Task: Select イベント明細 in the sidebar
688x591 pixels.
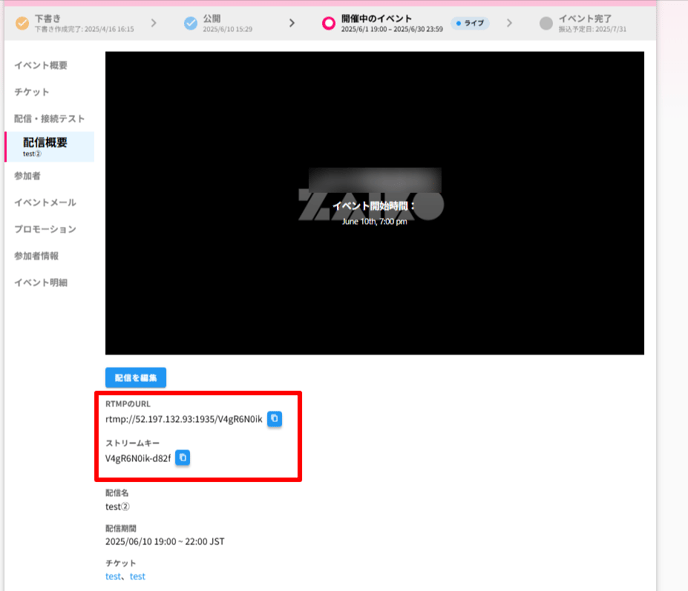Action: click(41, 283)
